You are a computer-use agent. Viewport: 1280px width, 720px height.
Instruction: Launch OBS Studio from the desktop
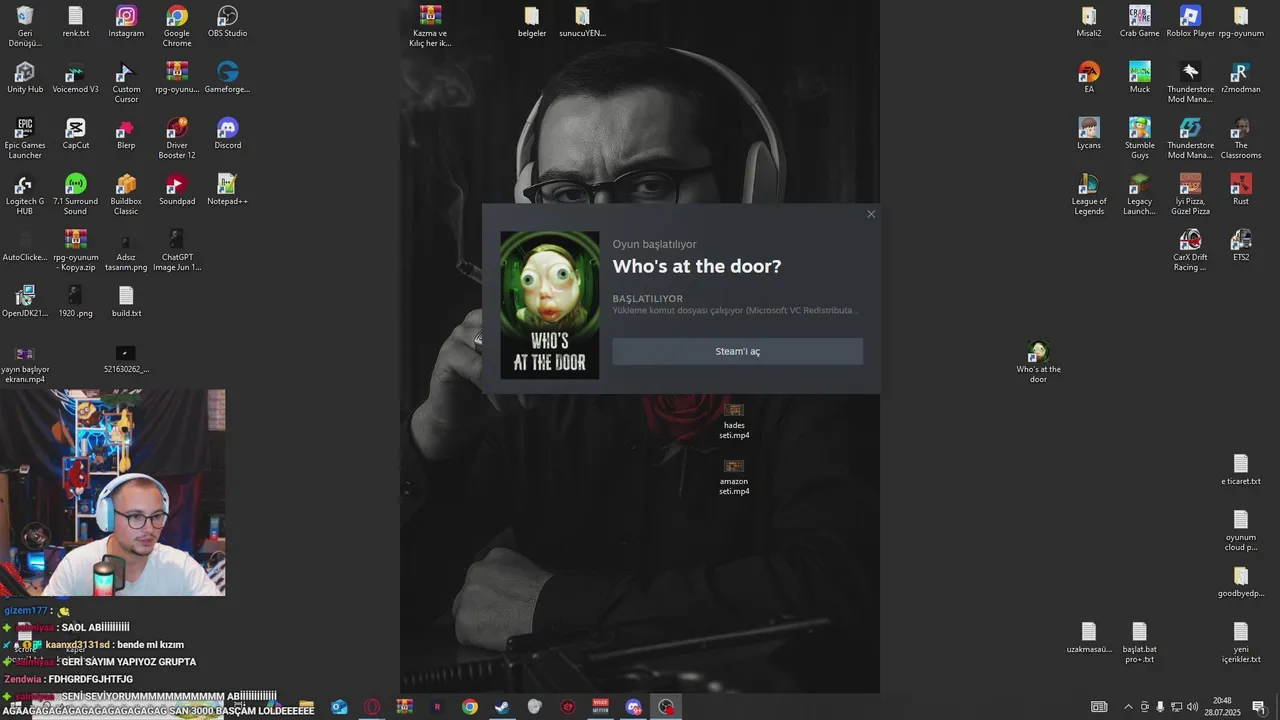227,22
